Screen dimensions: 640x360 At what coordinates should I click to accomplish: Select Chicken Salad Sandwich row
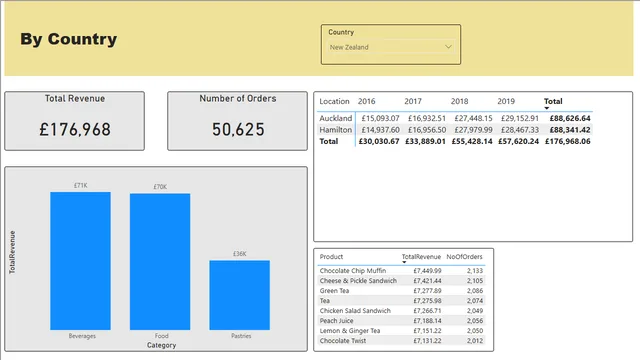click(x=401, y=311)
